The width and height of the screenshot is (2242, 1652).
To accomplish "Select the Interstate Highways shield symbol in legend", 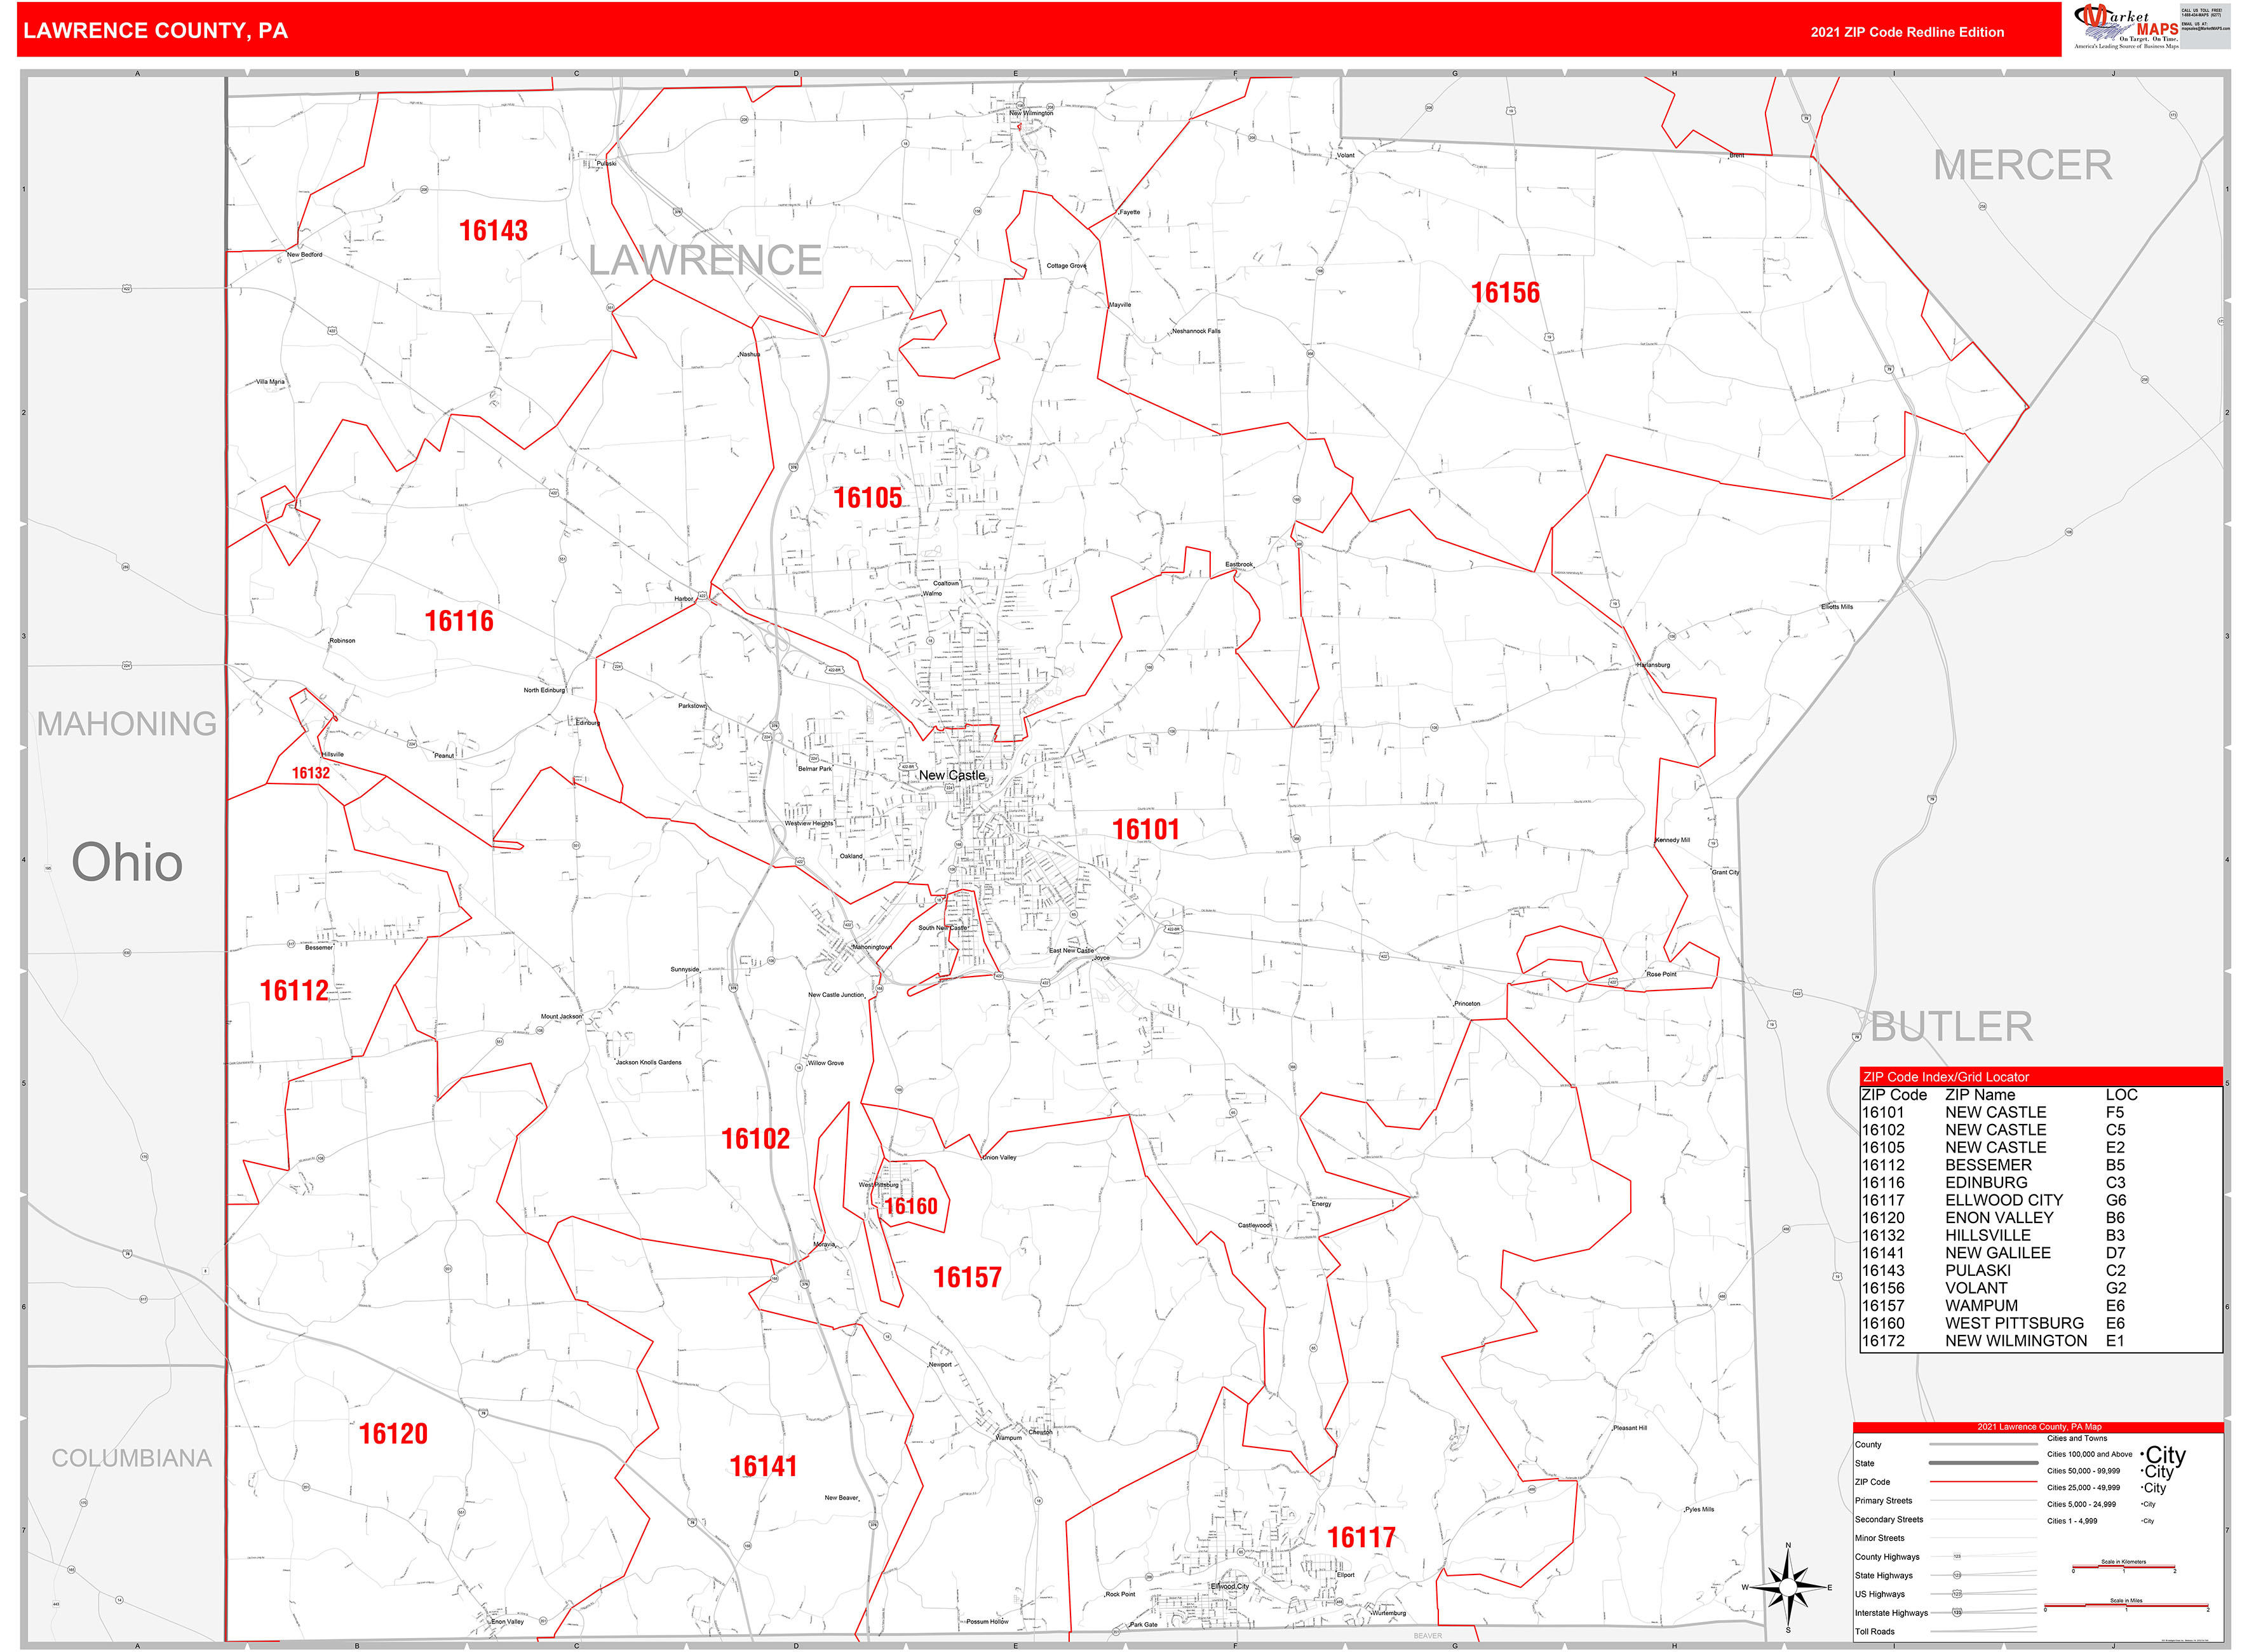I will [x=1958, y=1613].
